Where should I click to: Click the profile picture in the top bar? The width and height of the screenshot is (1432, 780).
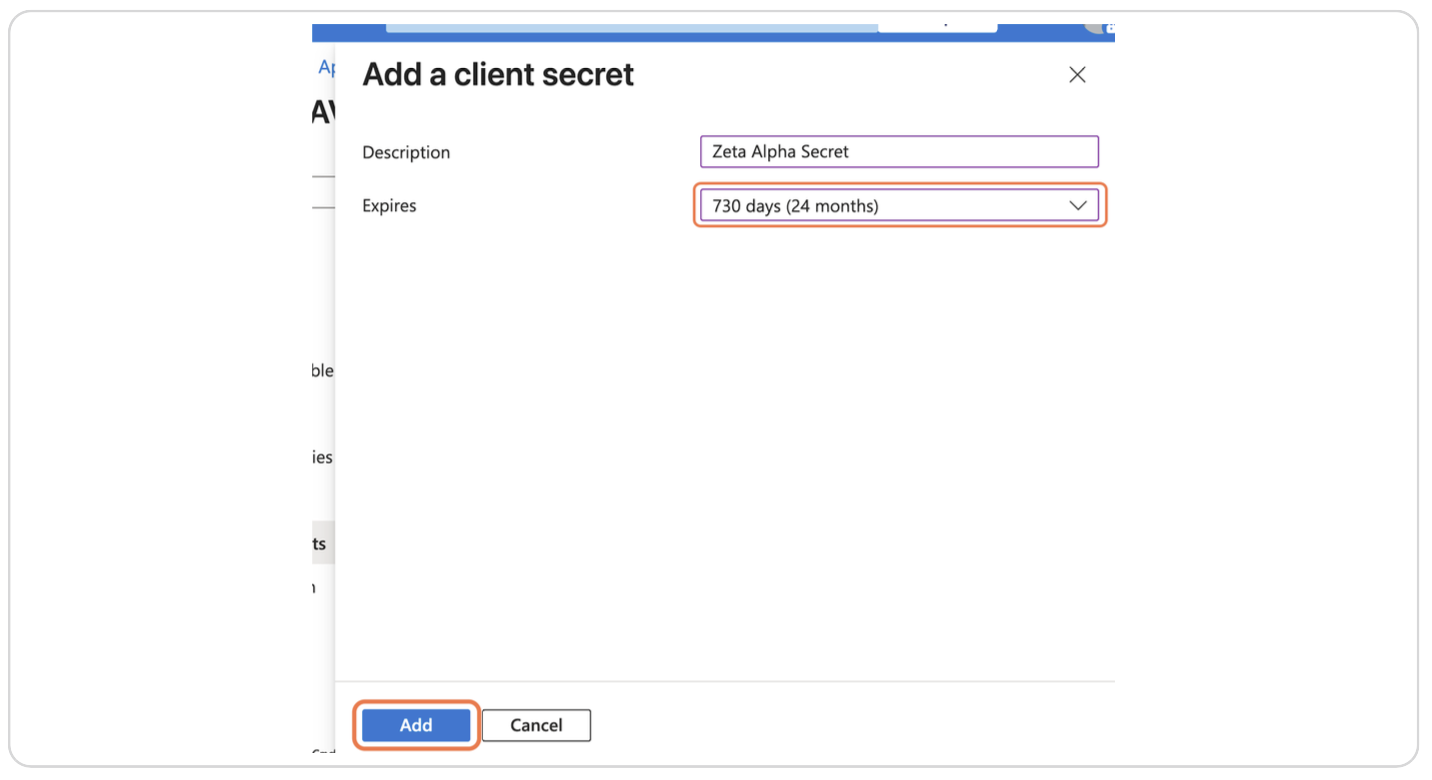point(1097,27)
